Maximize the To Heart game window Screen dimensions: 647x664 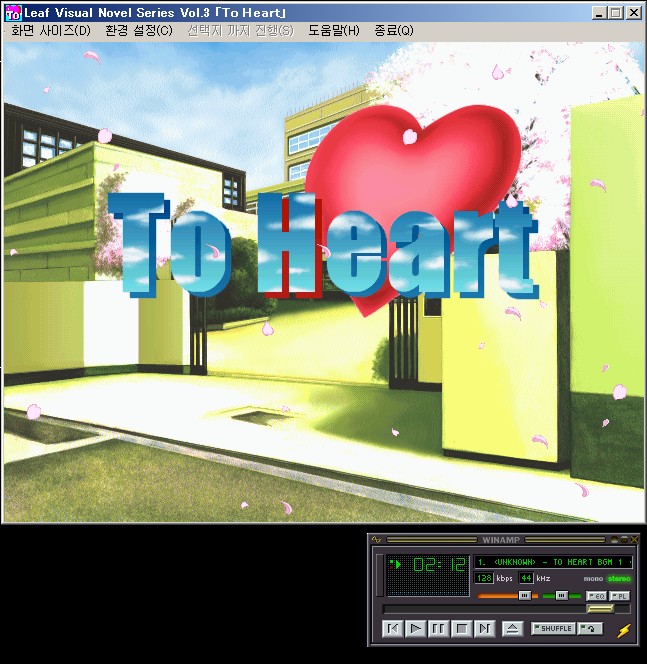[616, 13]
